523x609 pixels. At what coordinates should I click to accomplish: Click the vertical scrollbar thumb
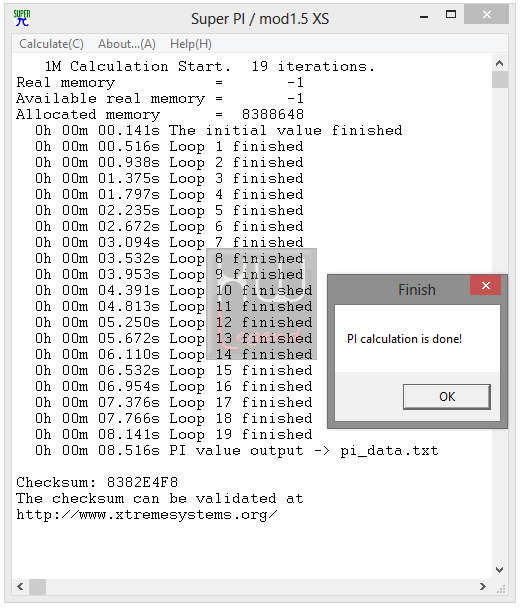[x=500, y=79]
